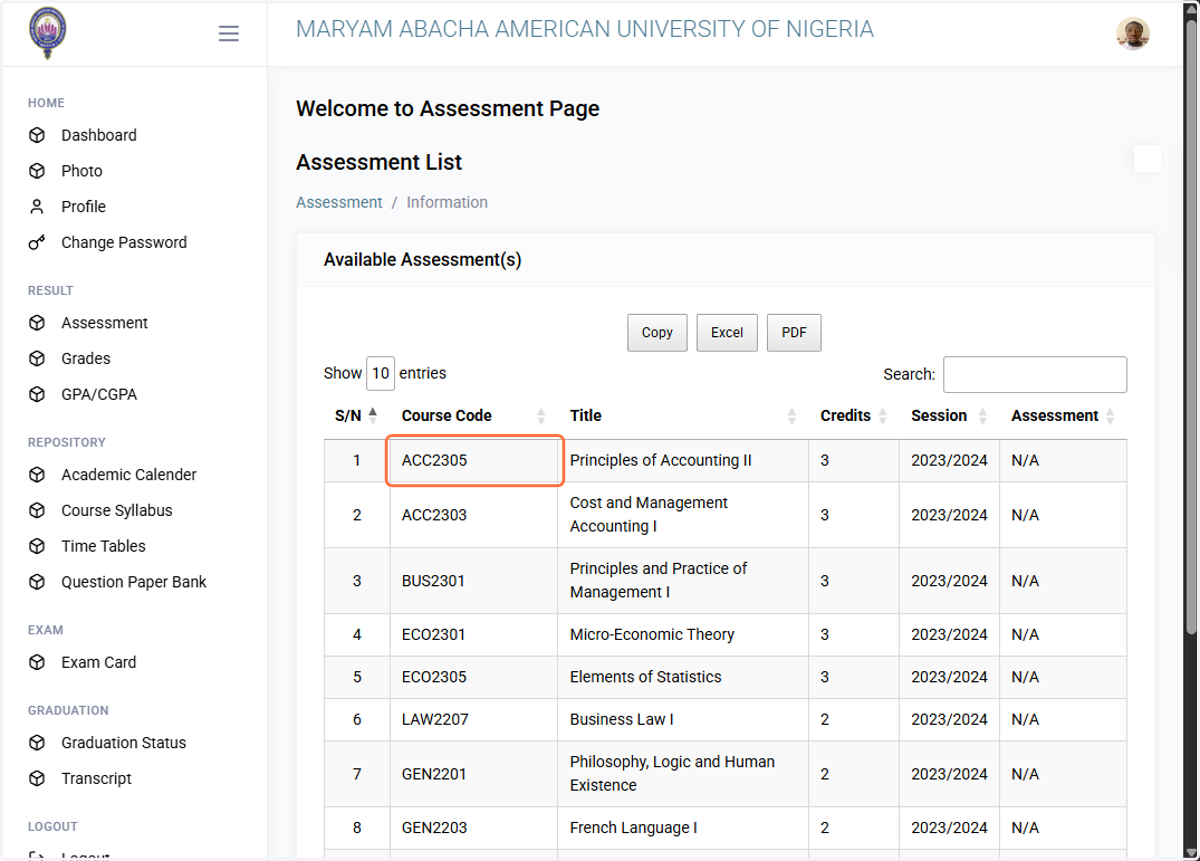Screen dimensions: 1200x861
Task: Toggle the hamburger sidebar menu
Action: pos(229,34)
